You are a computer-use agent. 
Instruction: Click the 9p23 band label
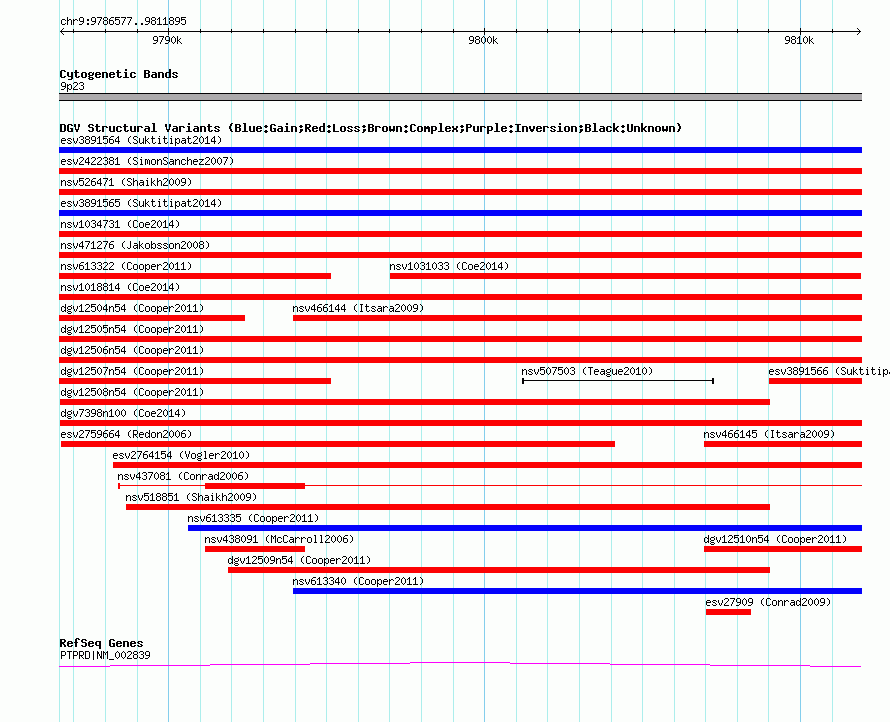coord(72,86)
